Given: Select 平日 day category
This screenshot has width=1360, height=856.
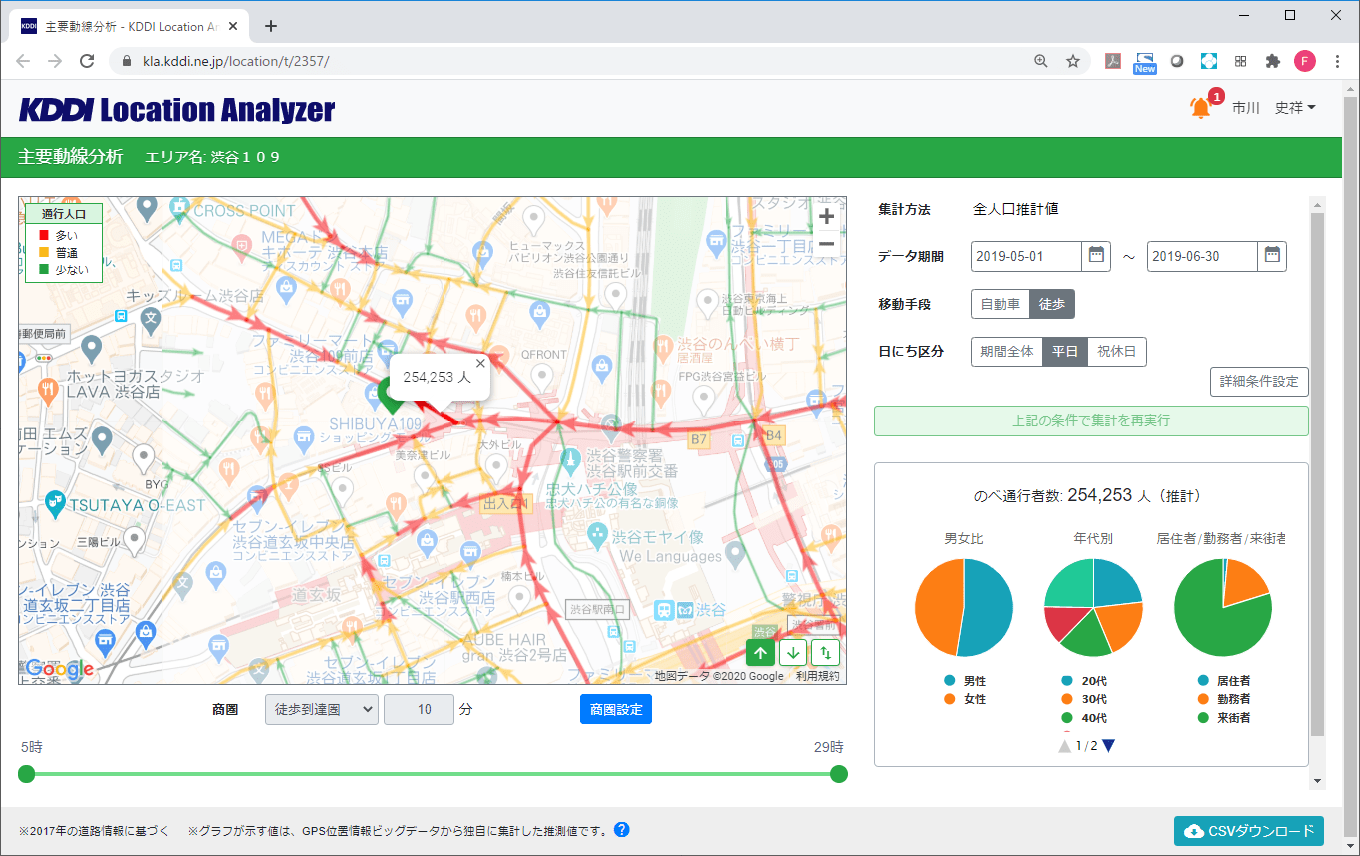Looking at the screenshot, I should click(x=1065, y=352).
